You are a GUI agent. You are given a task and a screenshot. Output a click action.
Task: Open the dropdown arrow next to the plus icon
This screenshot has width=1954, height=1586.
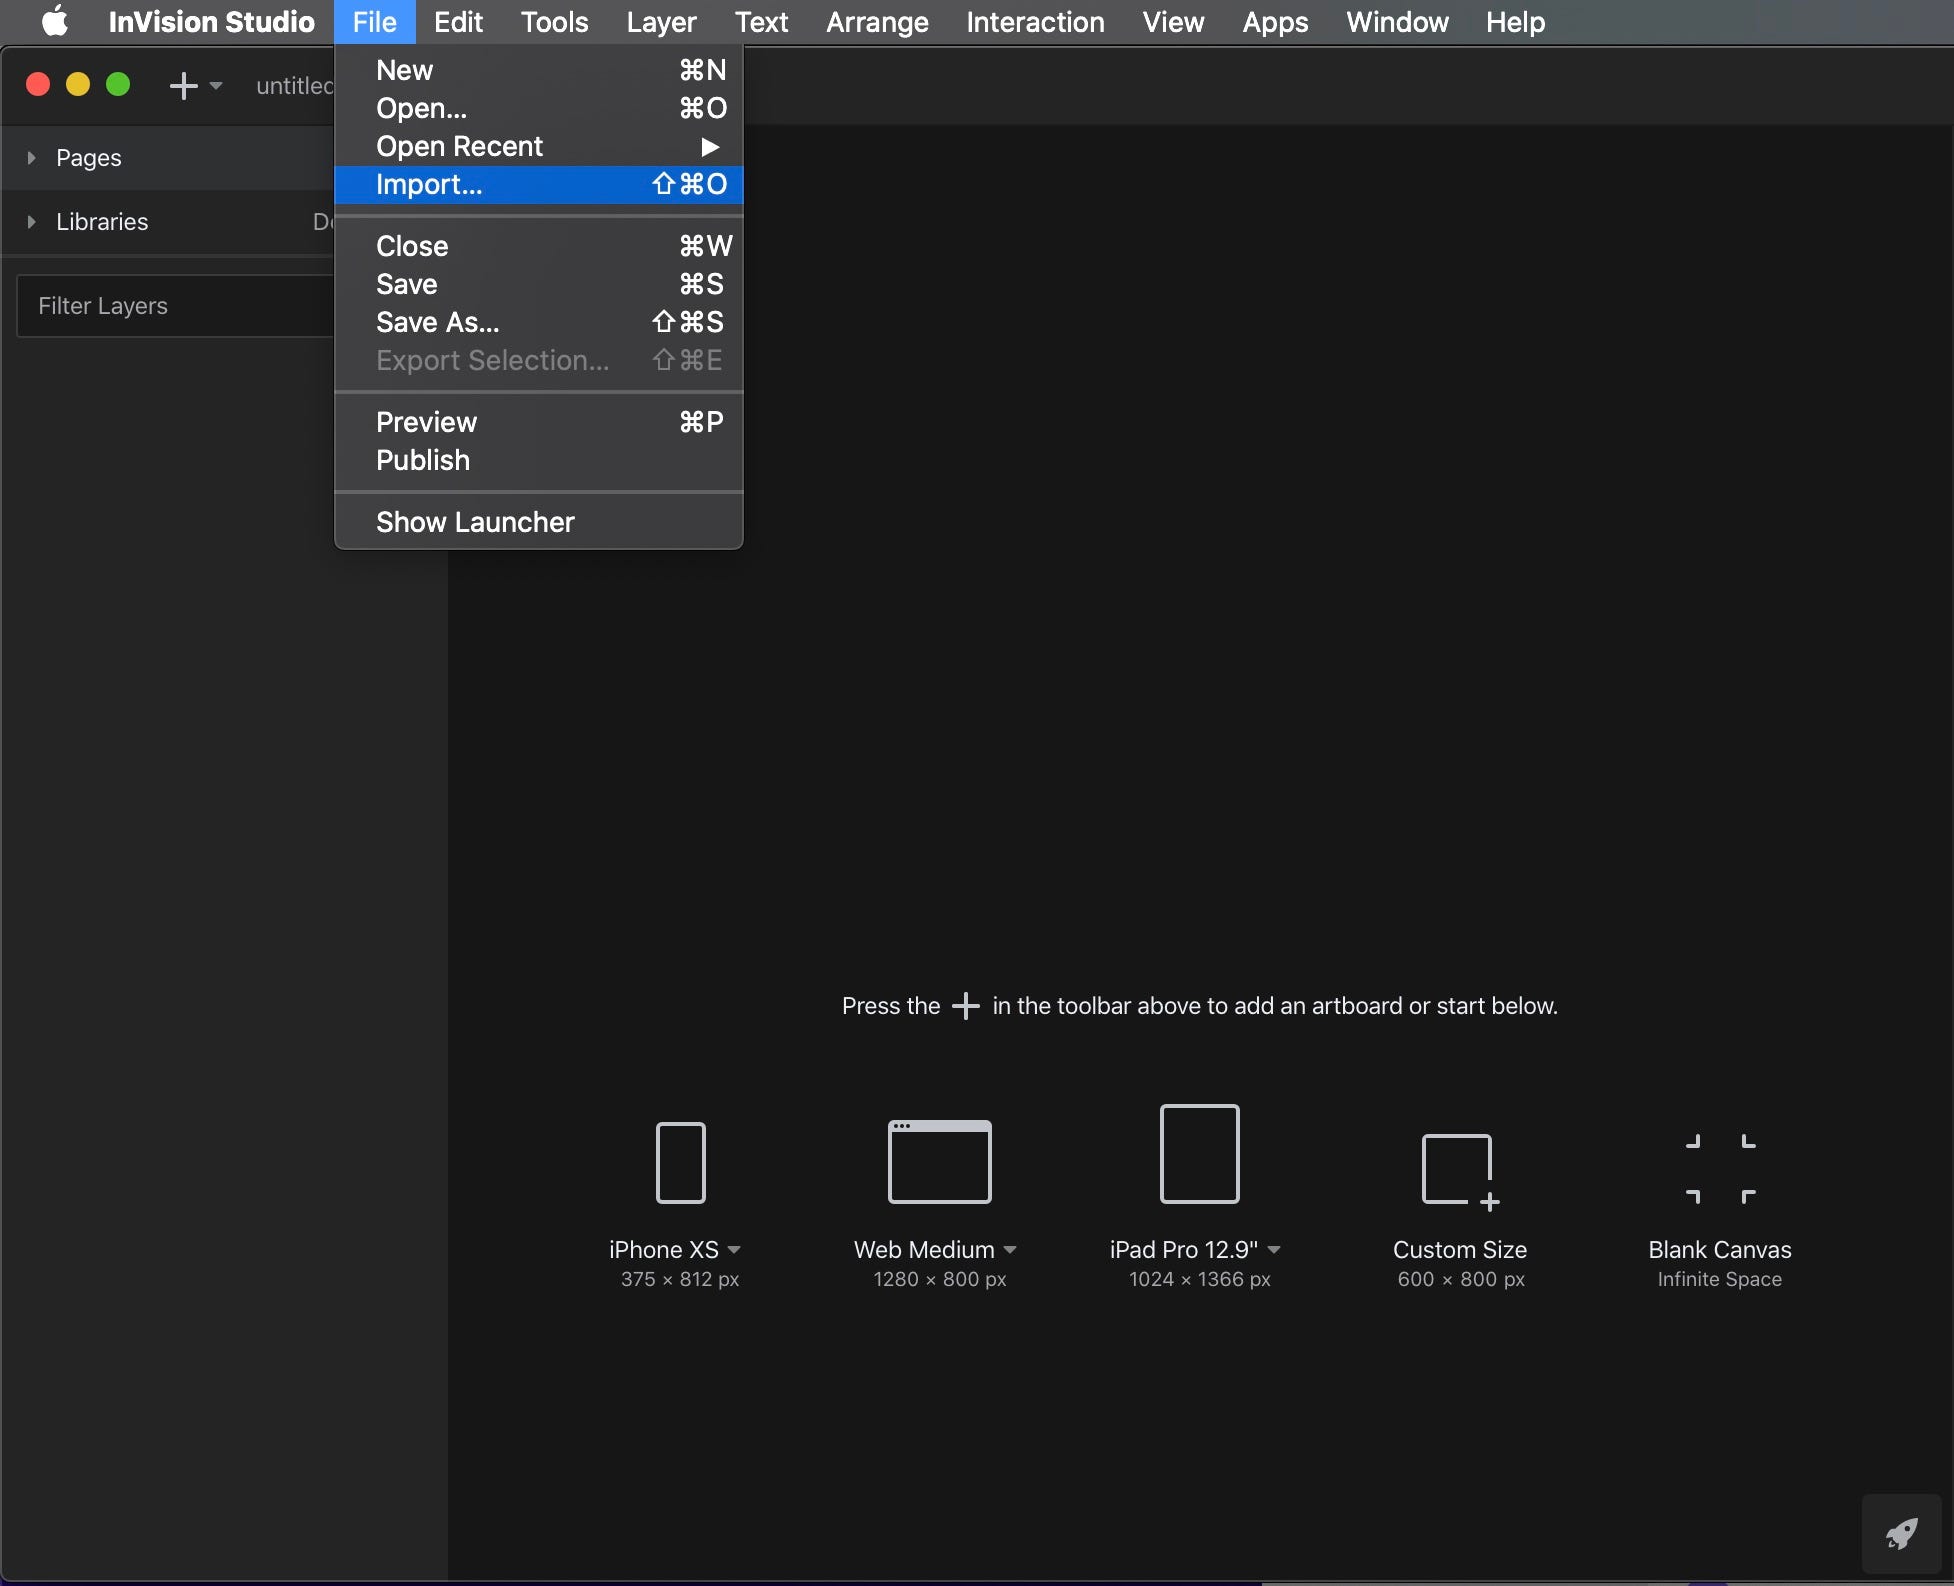(215, 86)
